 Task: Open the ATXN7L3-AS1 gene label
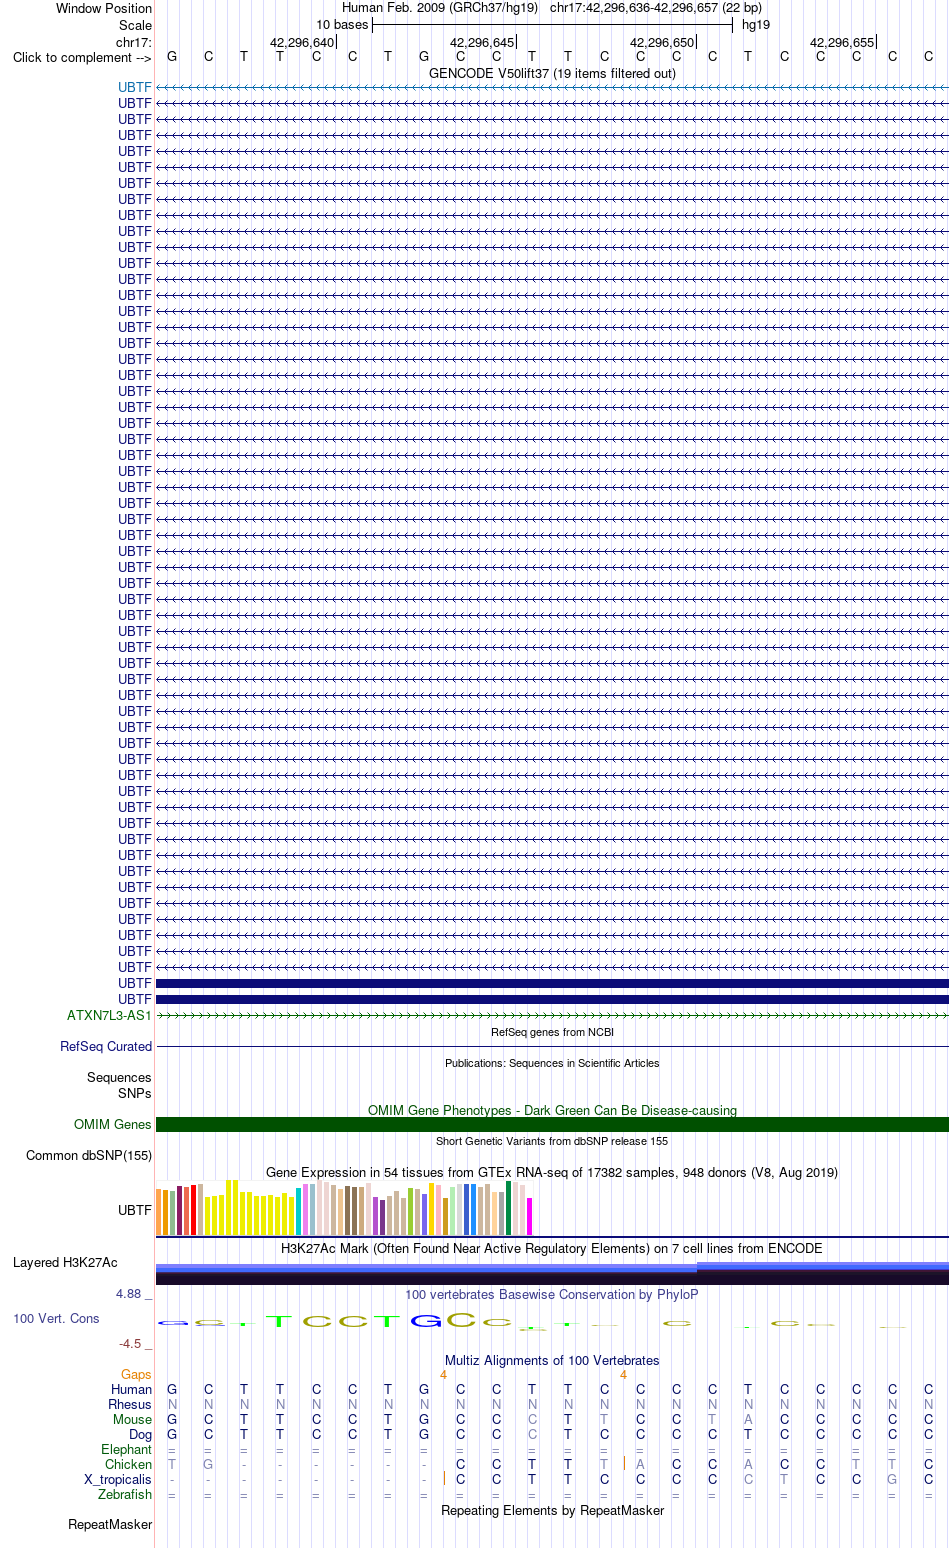109,1015
